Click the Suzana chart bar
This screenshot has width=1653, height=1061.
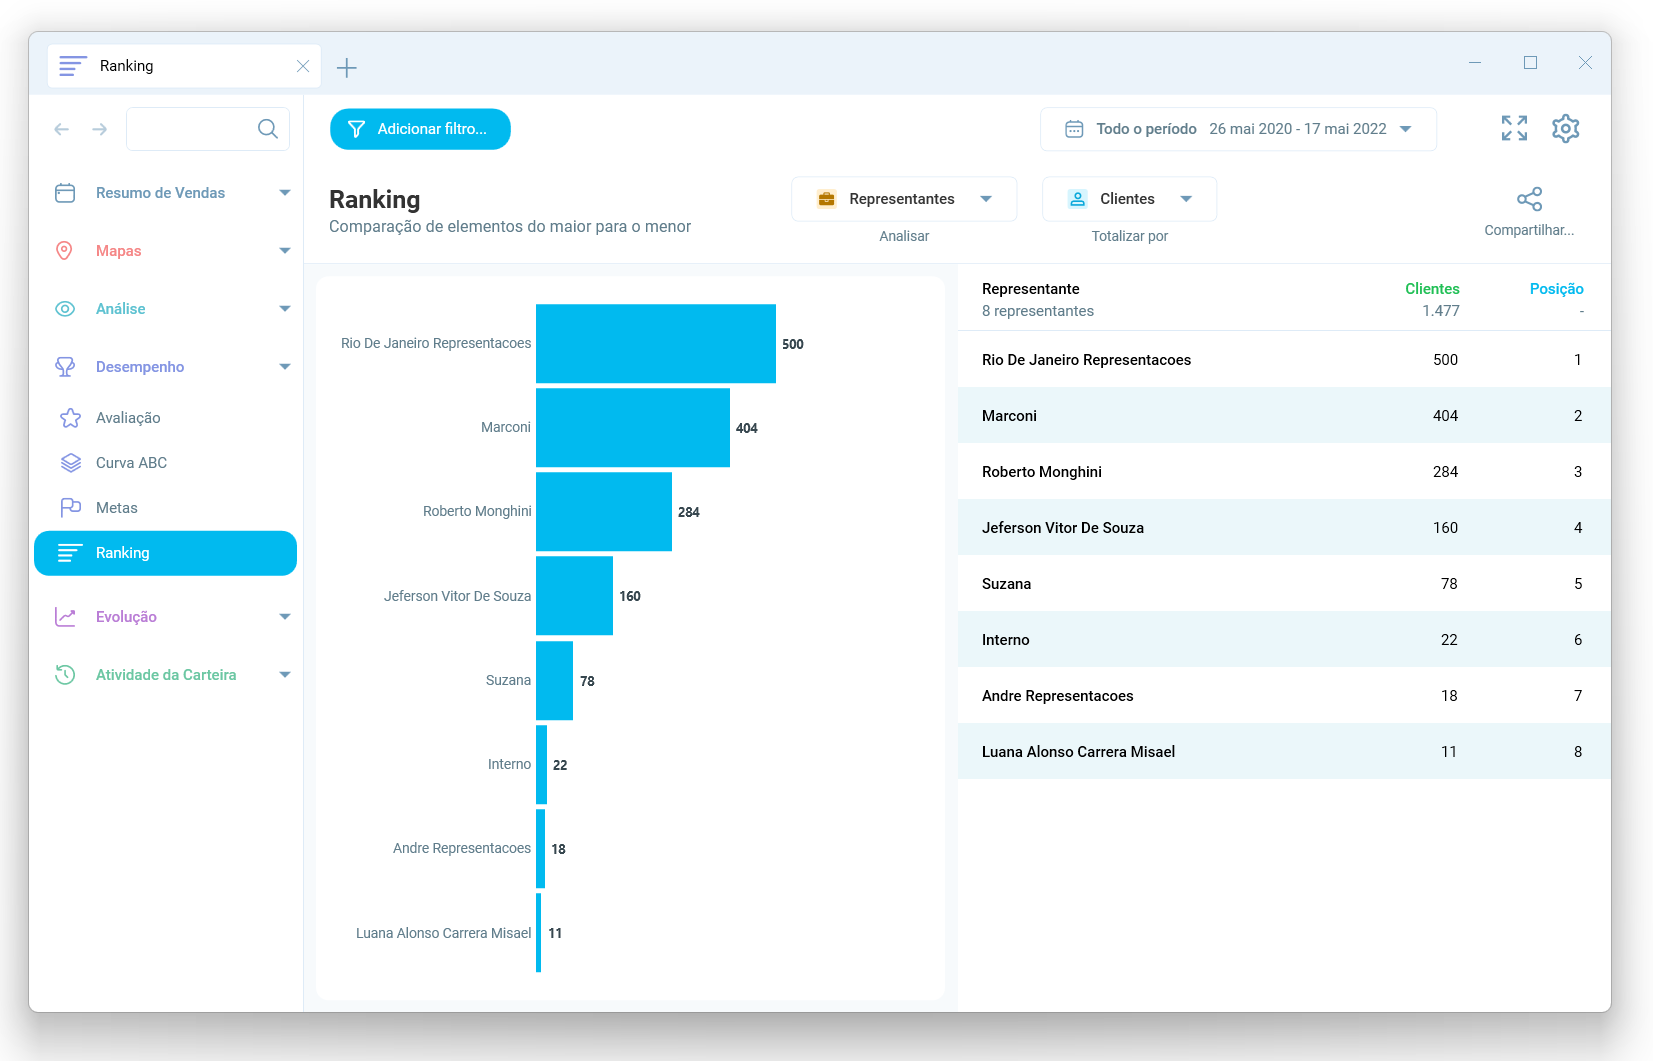tap(554, 681)
